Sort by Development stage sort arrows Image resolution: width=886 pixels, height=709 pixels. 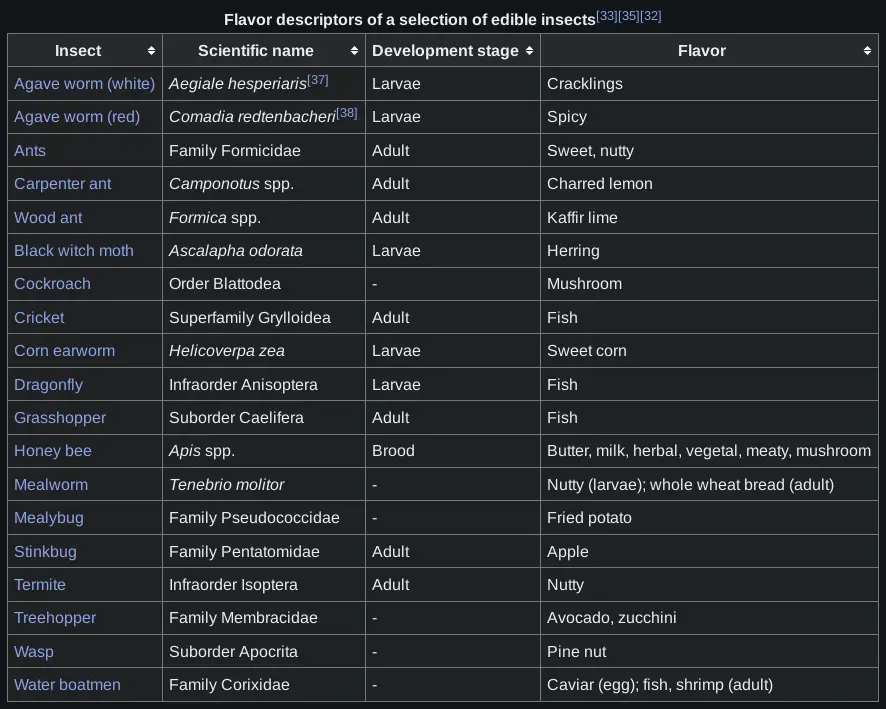[529, 51]
